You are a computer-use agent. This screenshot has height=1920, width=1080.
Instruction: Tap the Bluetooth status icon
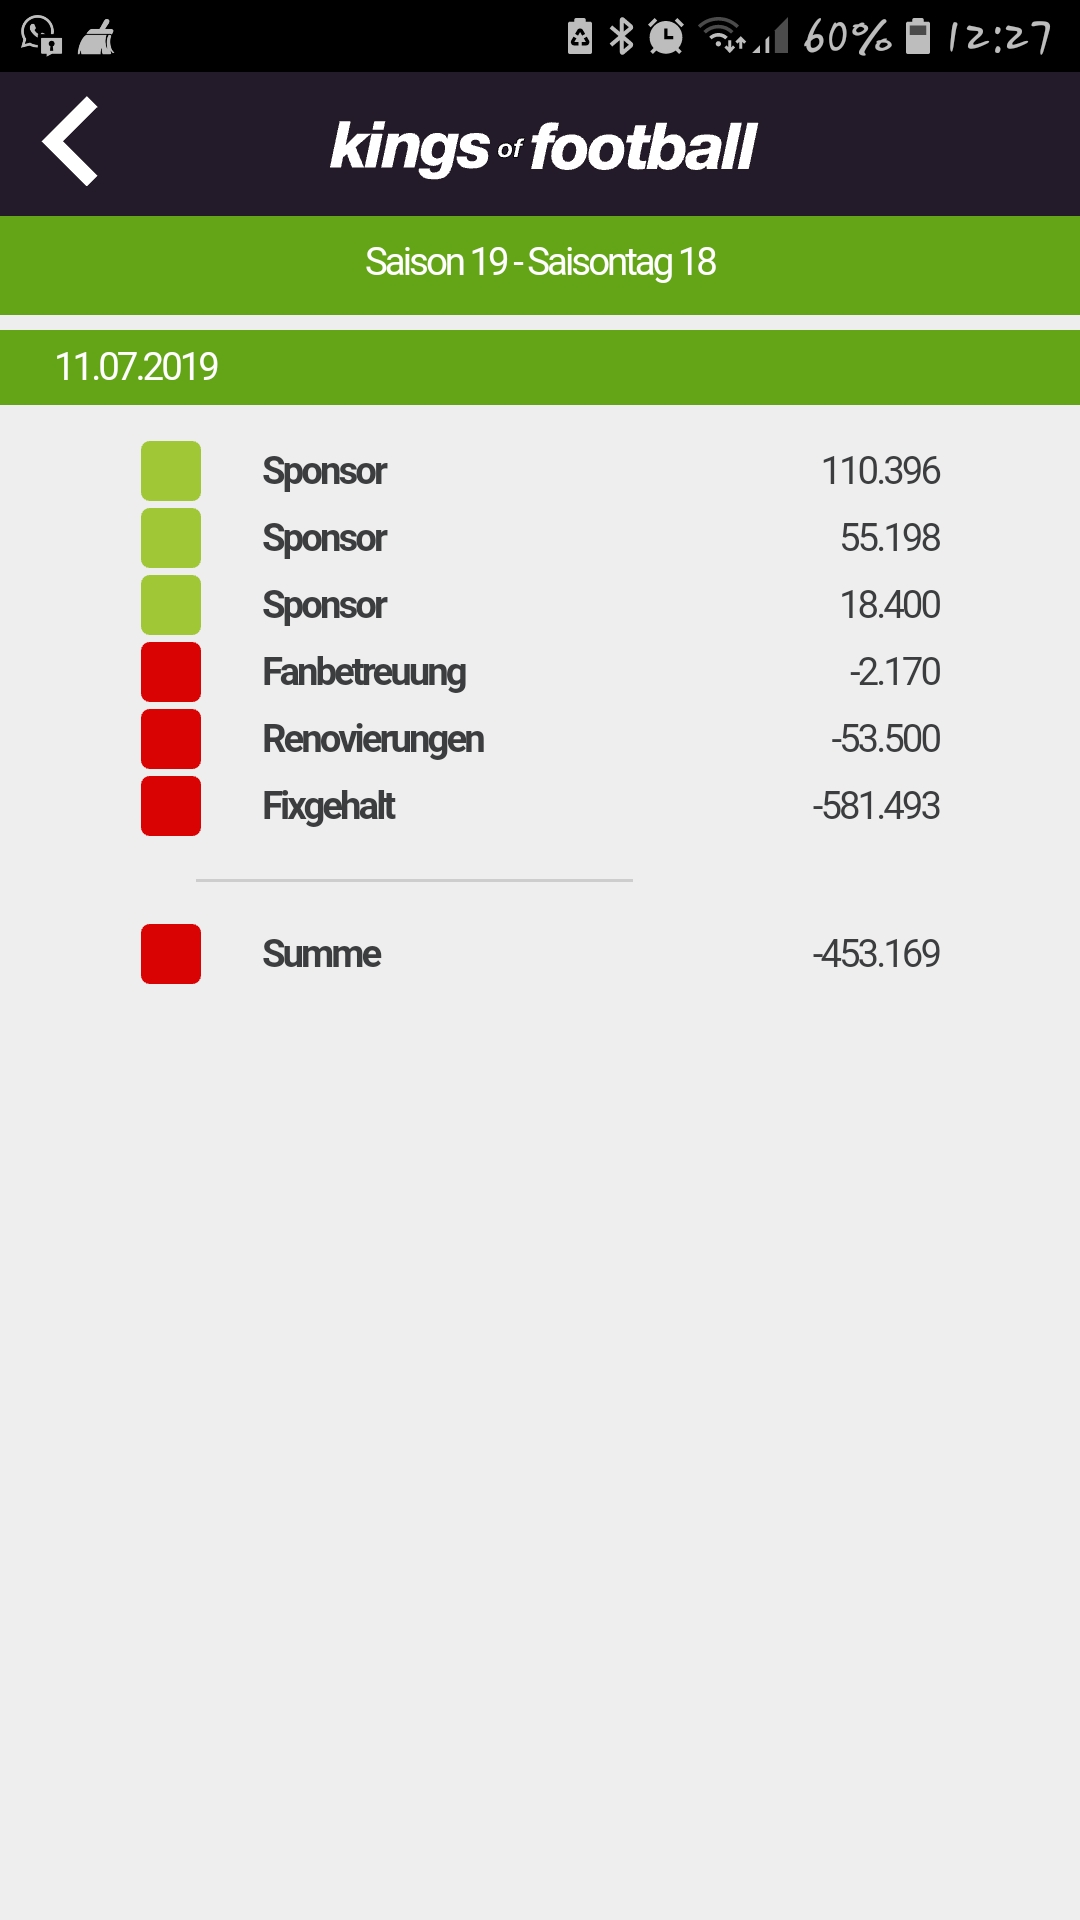622,37
